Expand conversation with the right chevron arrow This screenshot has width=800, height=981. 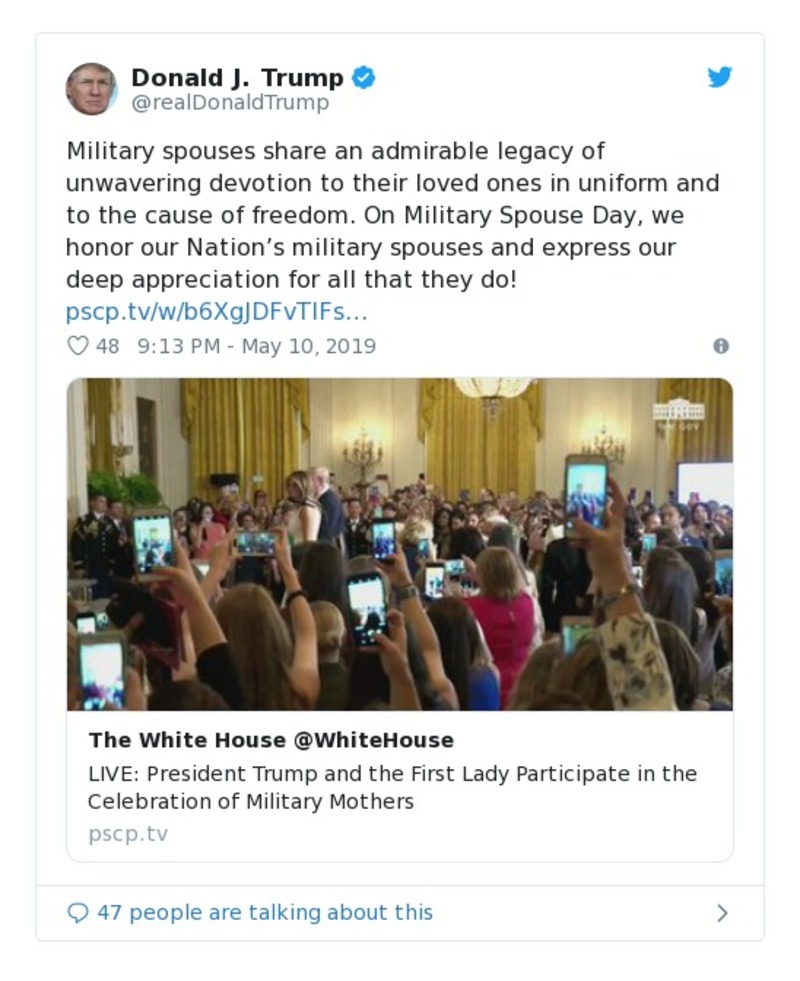pyautogui.click(x=722, y=913)
